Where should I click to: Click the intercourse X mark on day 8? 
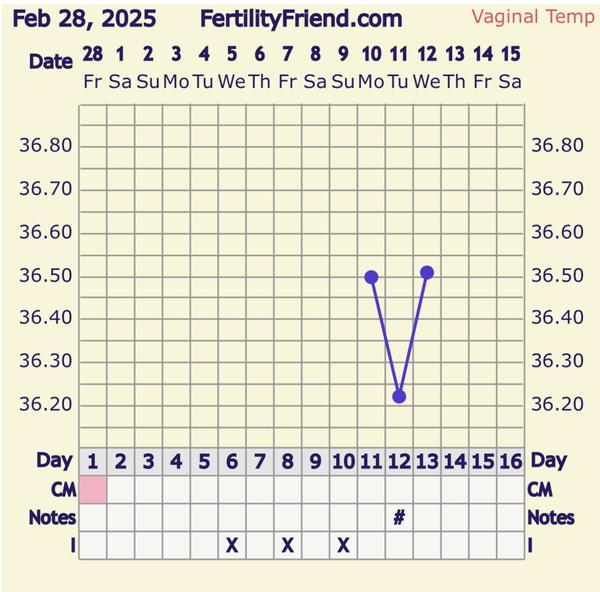click(288, 545)
